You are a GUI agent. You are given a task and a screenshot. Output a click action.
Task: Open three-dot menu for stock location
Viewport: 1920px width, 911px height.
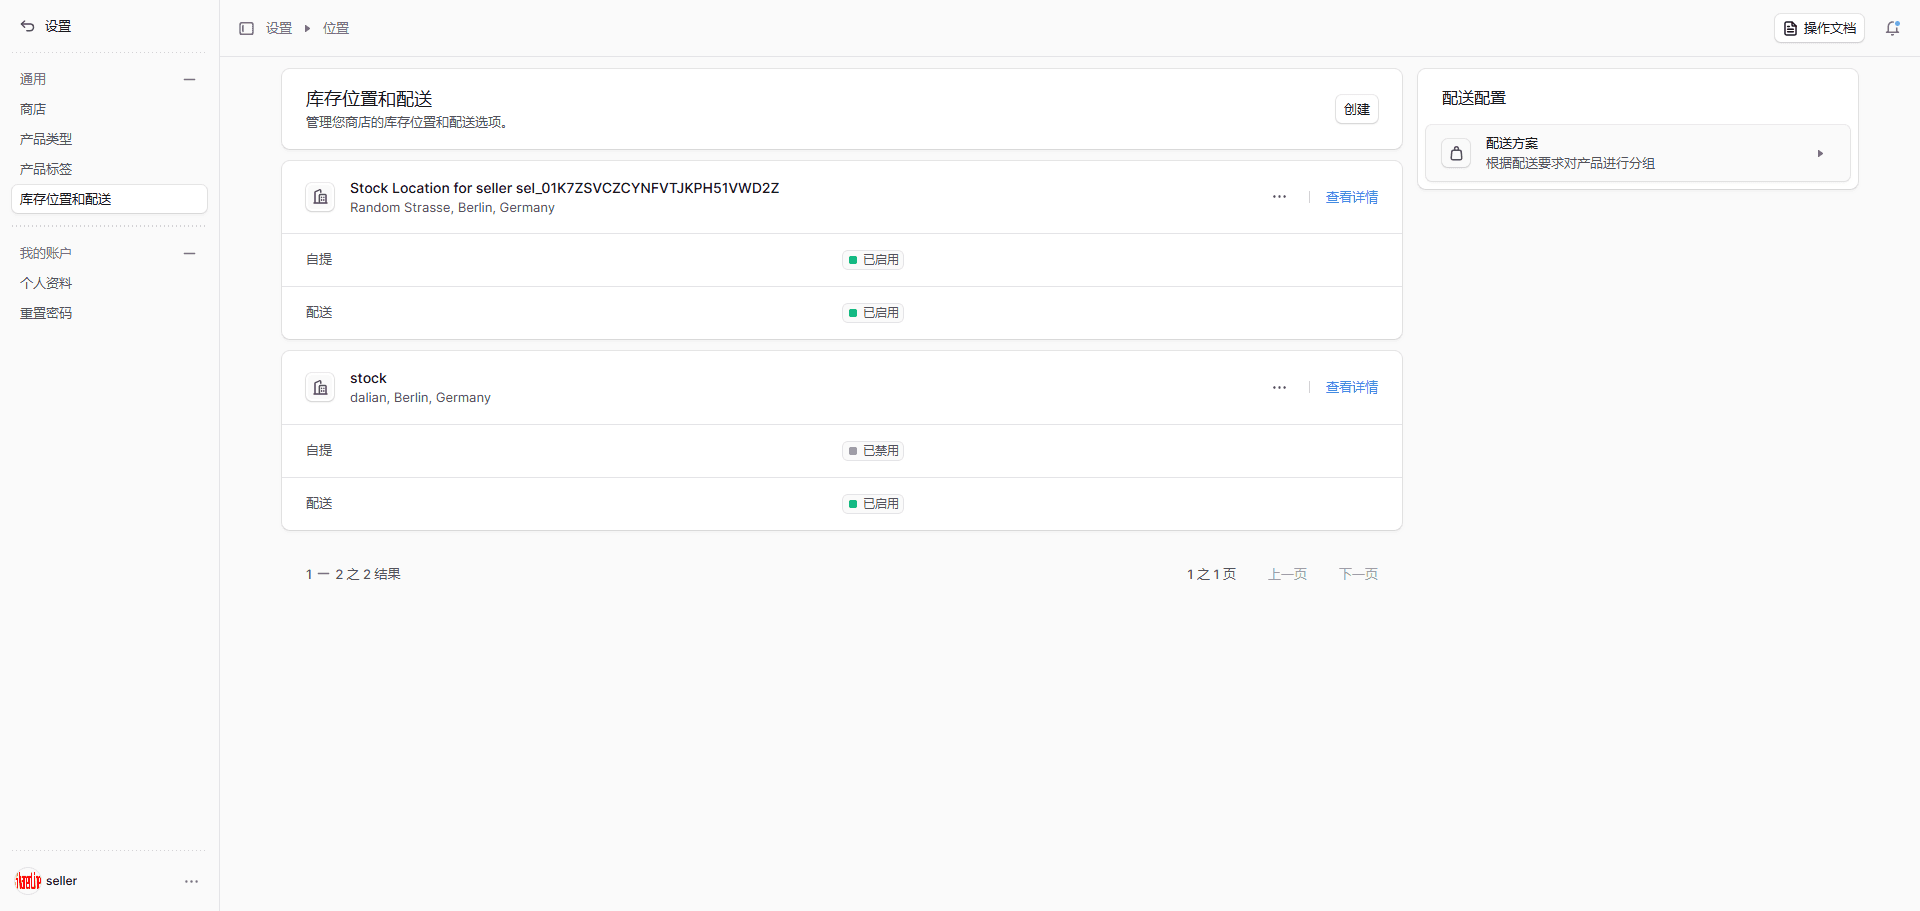[x=1279, y=387]
